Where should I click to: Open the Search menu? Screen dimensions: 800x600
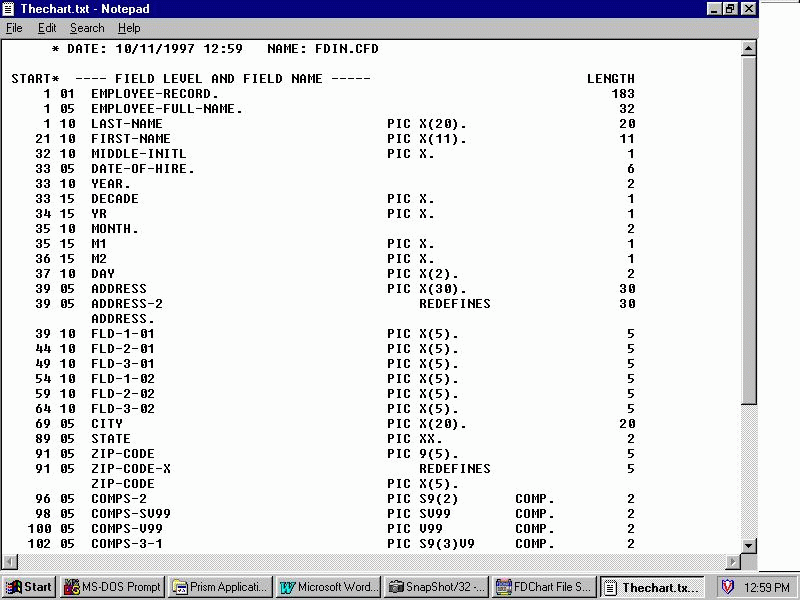(86, 27)
